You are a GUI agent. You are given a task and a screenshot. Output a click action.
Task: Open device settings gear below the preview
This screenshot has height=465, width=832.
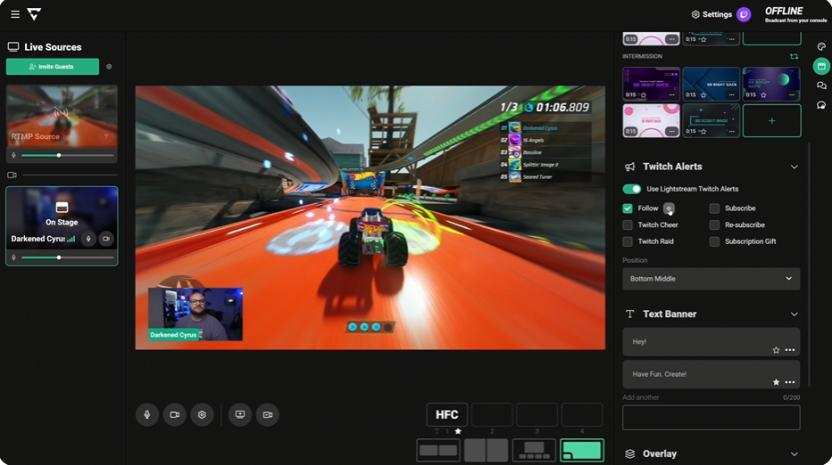(x=202, y=415)
